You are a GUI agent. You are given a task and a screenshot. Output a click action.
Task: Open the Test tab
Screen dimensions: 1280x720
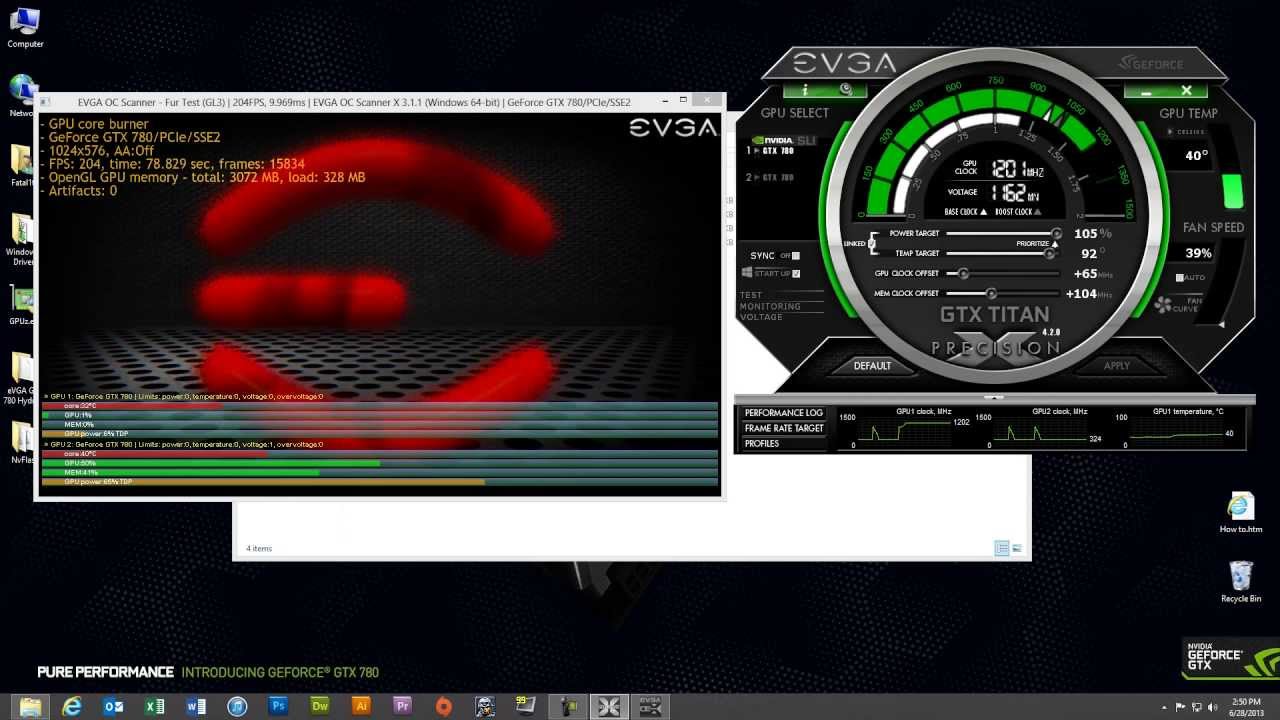751,295
